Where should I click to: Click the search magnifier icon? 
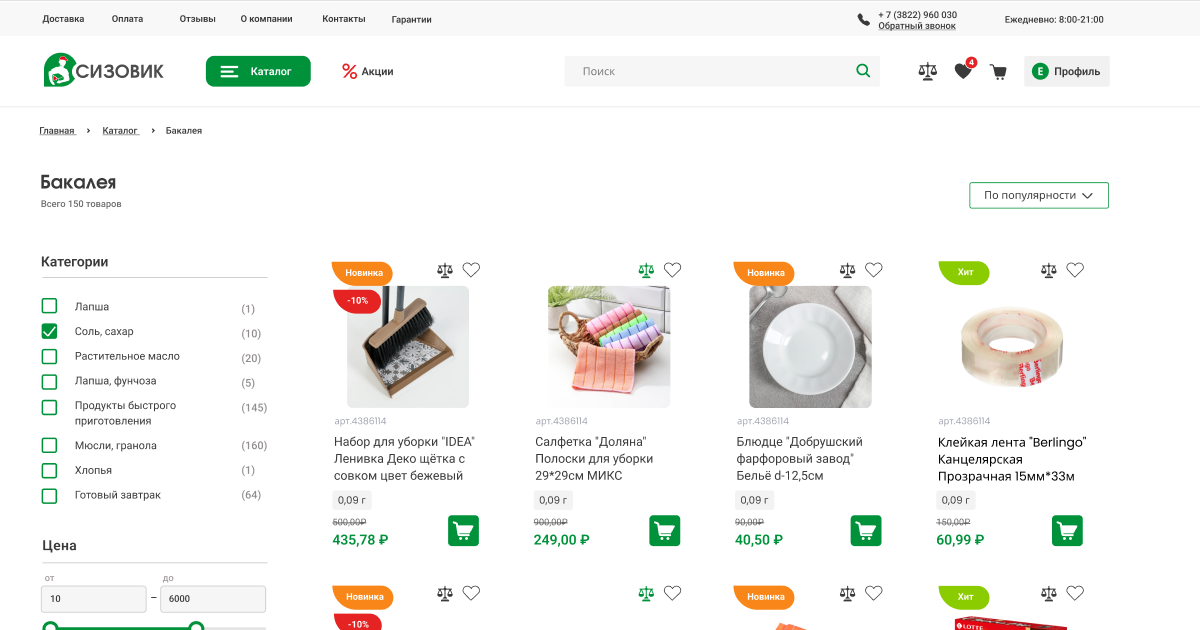863,71
